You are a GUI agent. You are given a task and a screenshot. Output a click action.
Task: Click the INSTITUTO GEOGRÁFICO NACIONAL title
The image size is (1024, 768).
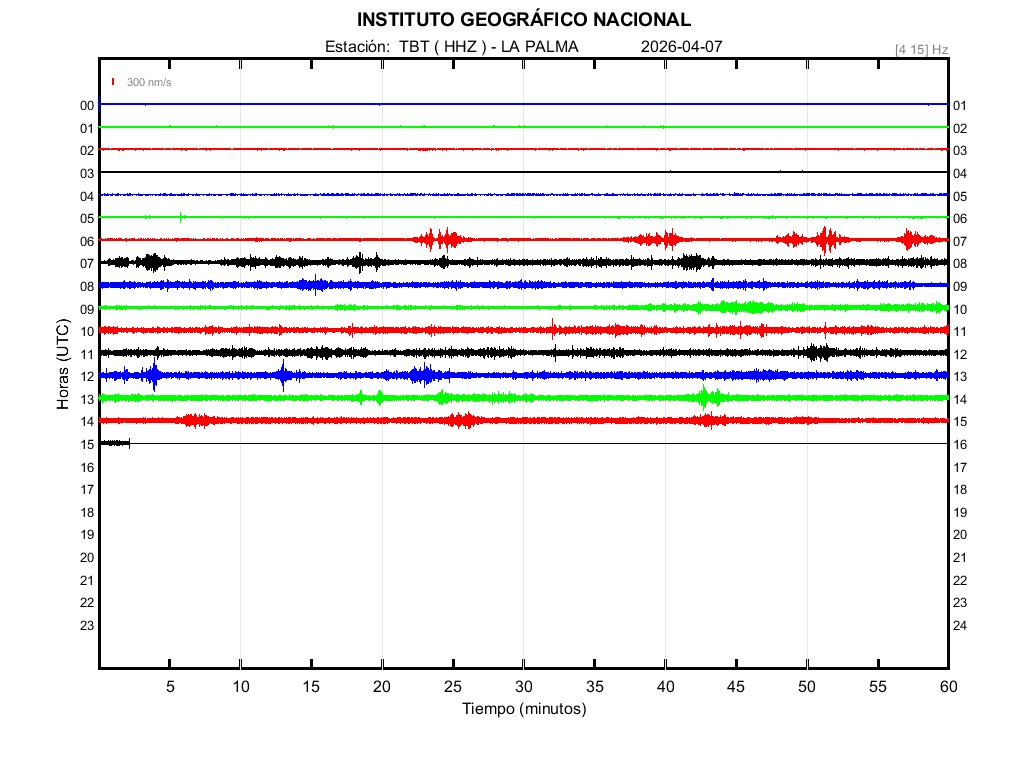pos(523,20)
